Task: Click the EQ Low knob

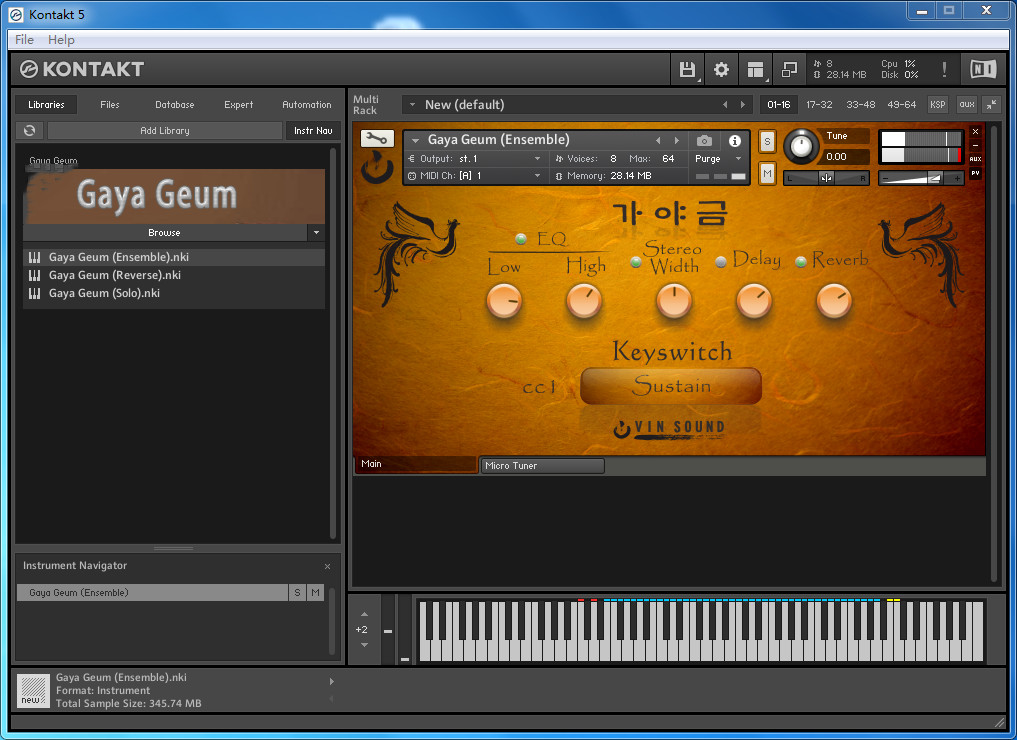Action: tap(504, 302)
